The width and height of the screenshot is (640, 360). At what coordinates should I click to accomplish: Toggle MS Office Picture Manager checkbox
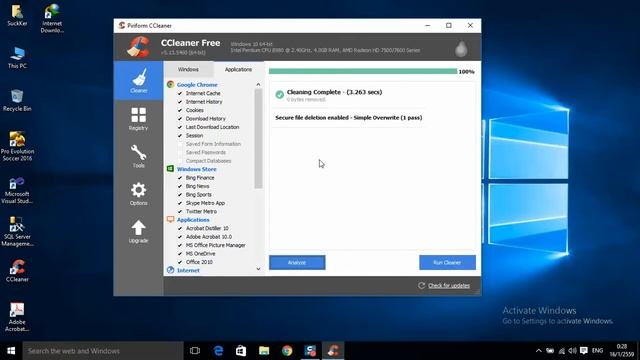[180, 245]
